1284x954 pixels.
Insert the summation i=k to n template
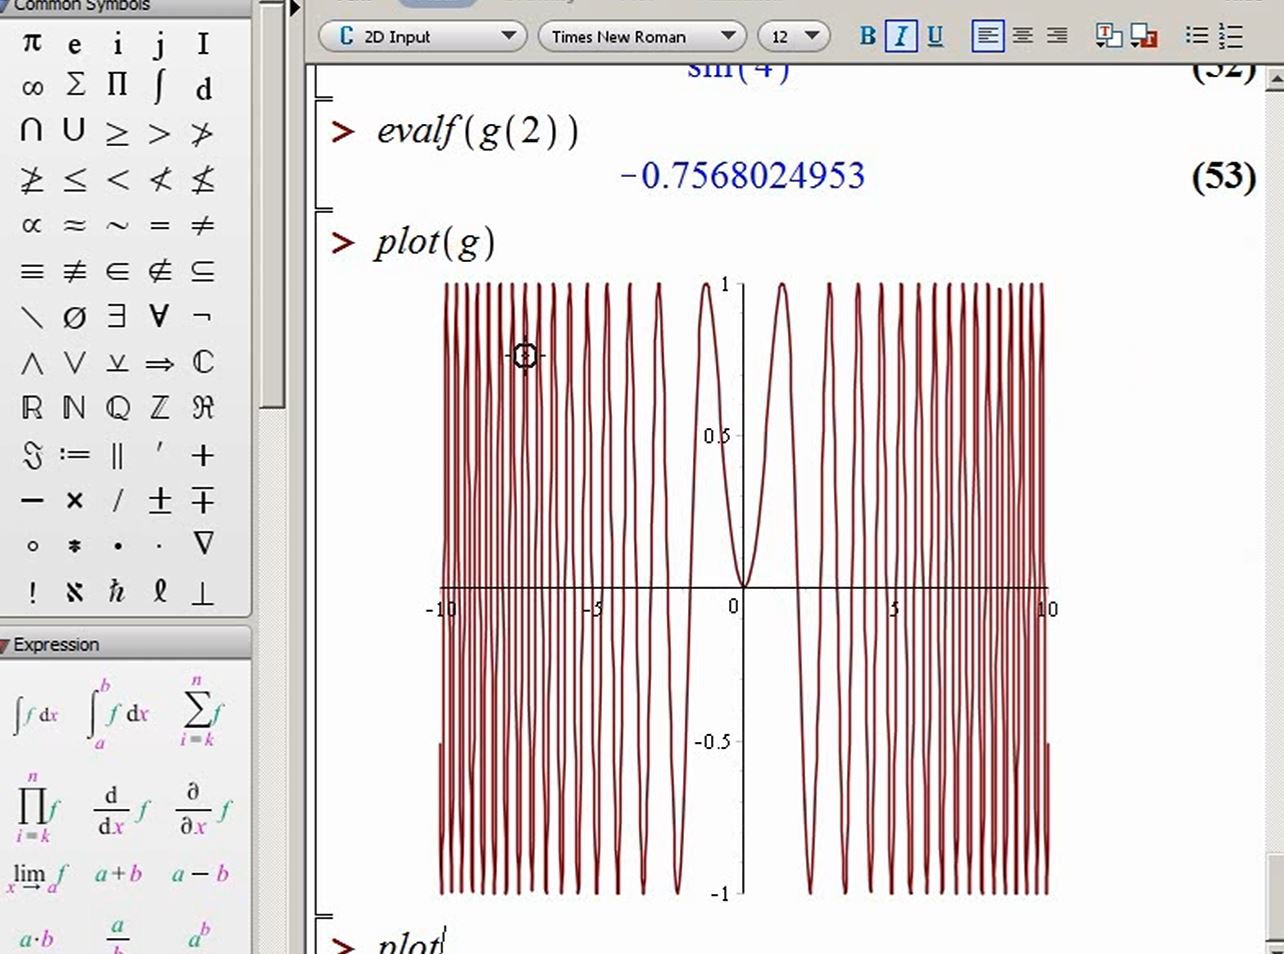click(200, 712)
